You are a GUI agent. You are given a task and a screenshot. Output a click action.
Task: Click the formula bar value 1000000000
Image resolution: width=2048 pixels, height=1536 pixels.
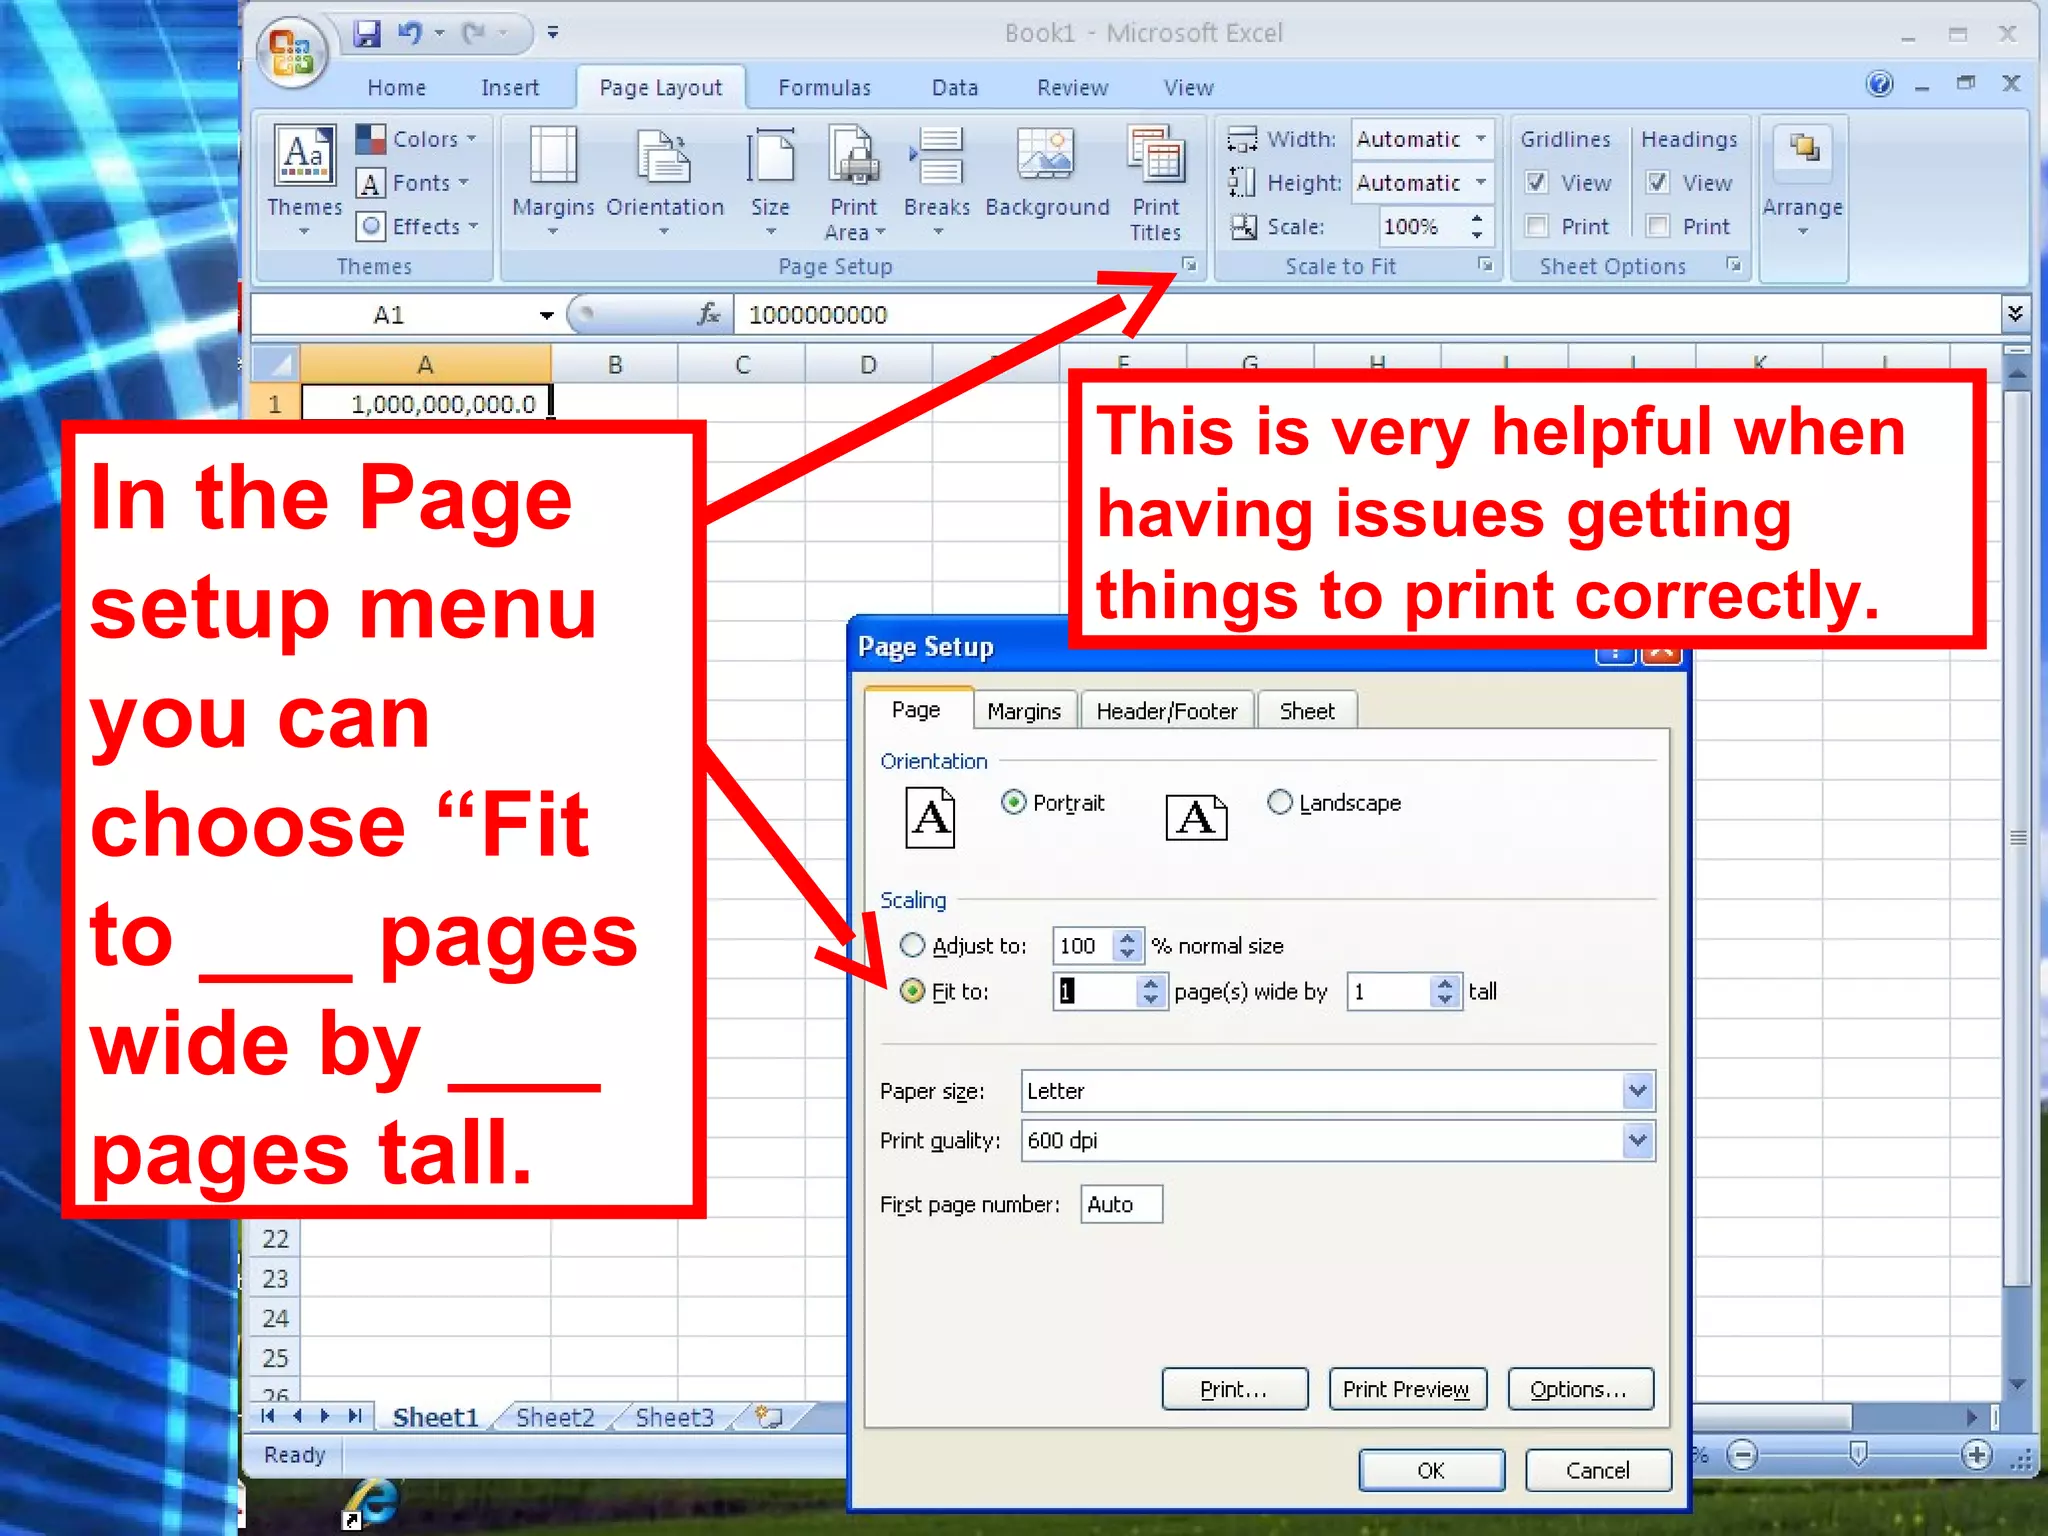tap(817, 315)
